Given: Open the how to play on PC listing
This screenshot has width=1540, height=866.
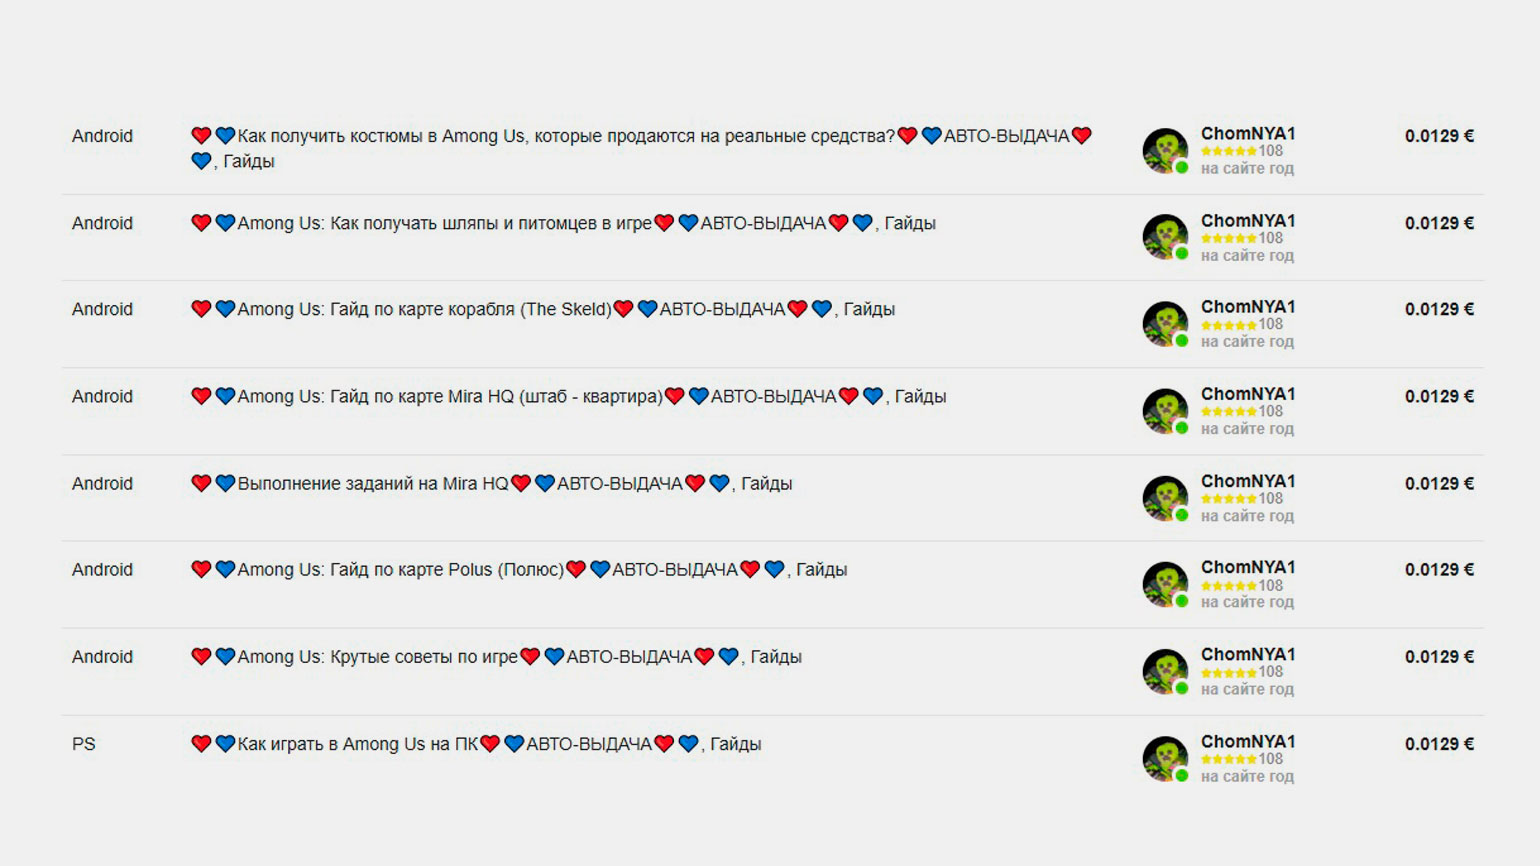Looking at the screenshot, I should (476, 744).
